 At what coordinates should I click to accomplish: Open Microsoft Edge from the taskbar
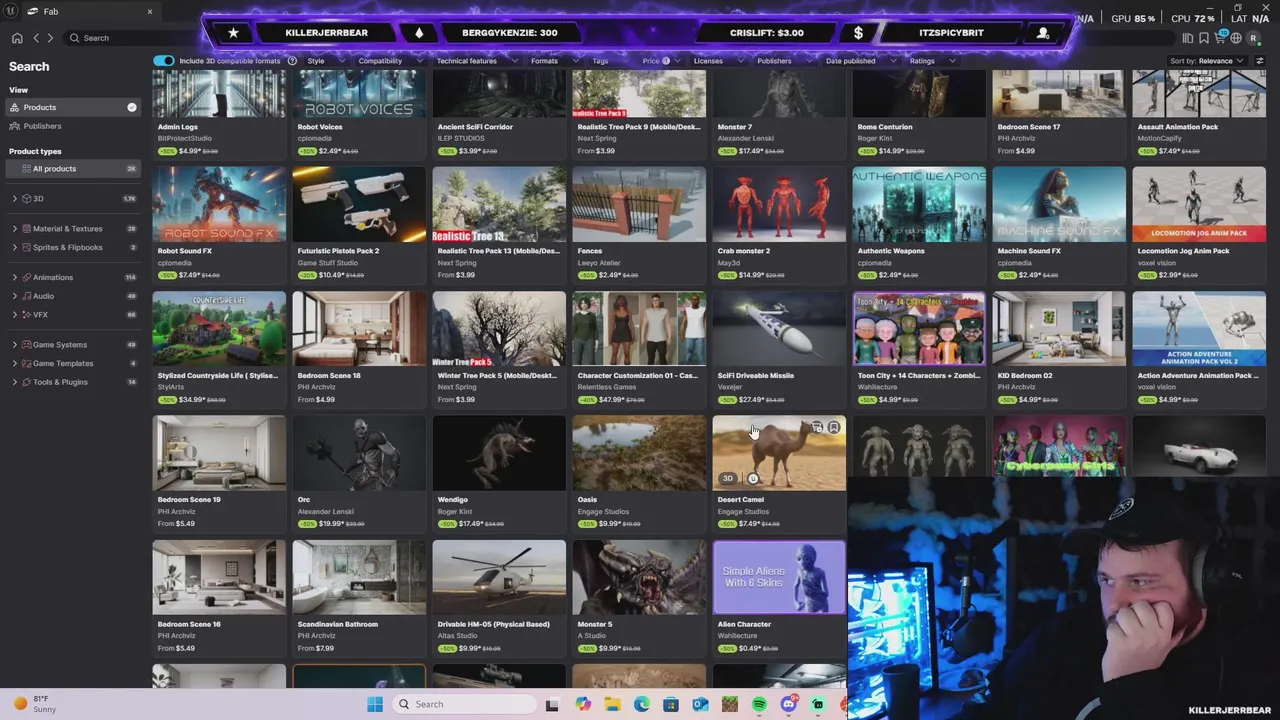[641, 704]
